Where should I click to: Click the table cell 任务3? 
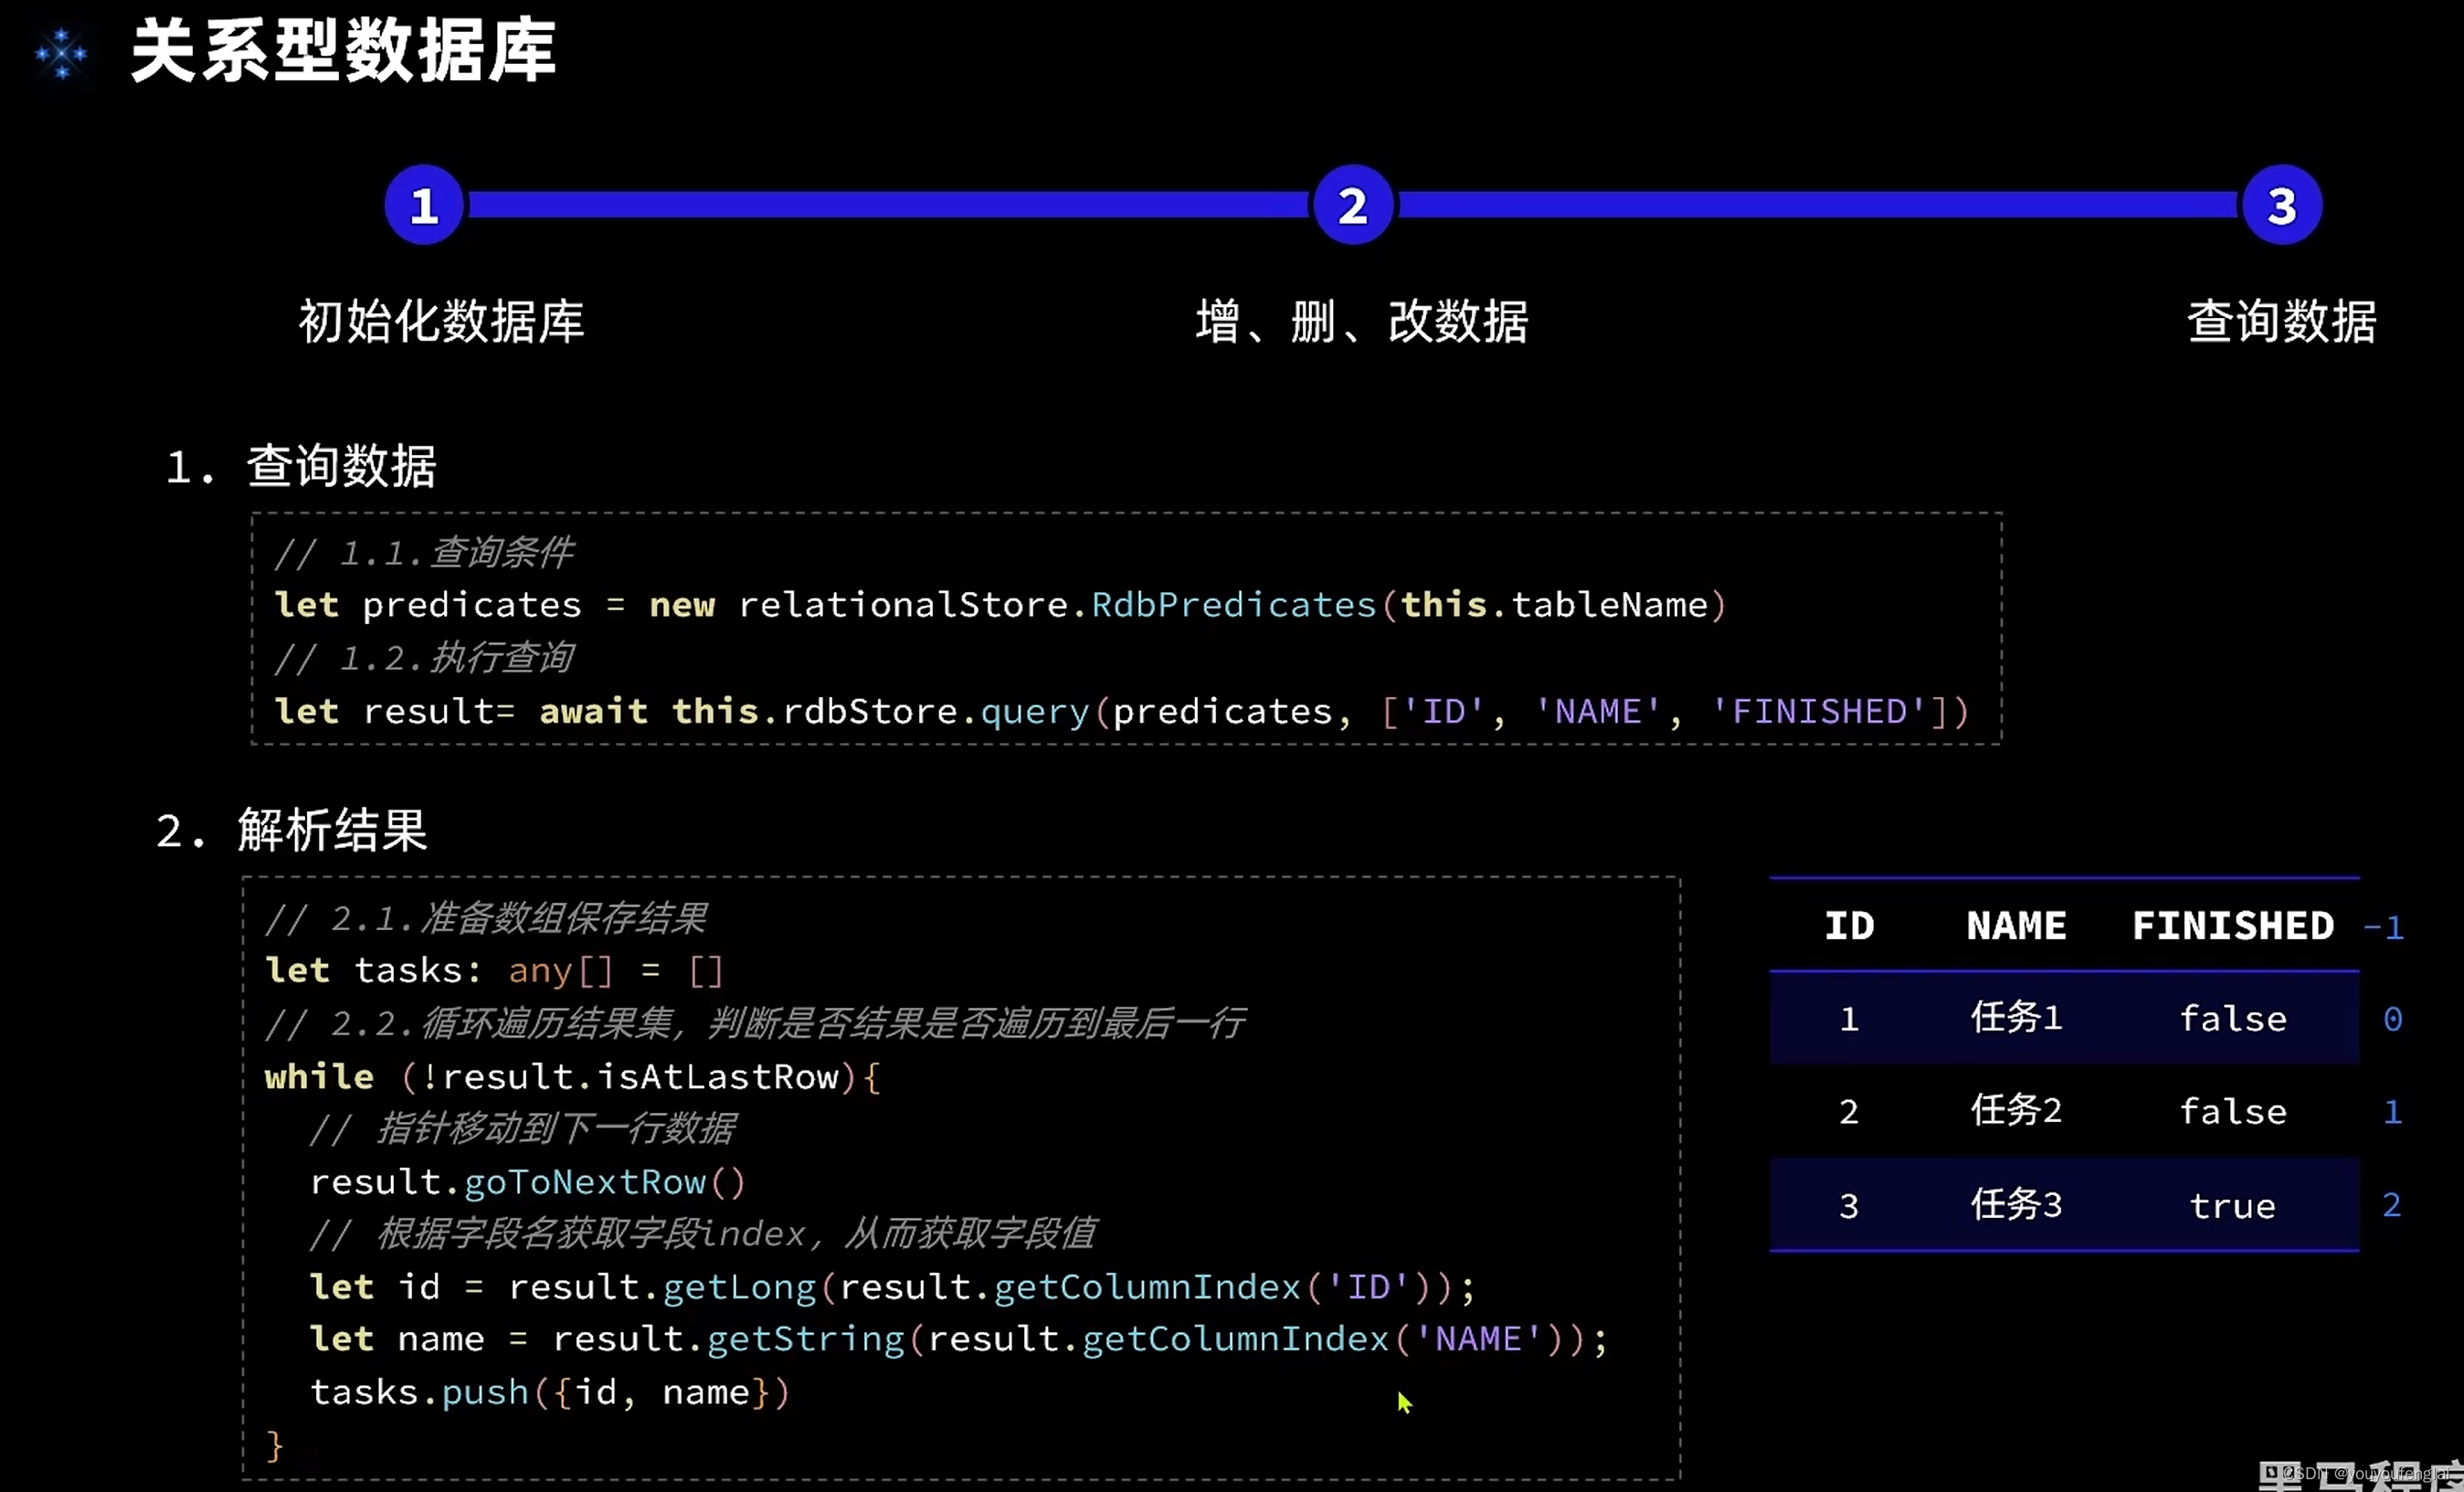point(2016,1205)
